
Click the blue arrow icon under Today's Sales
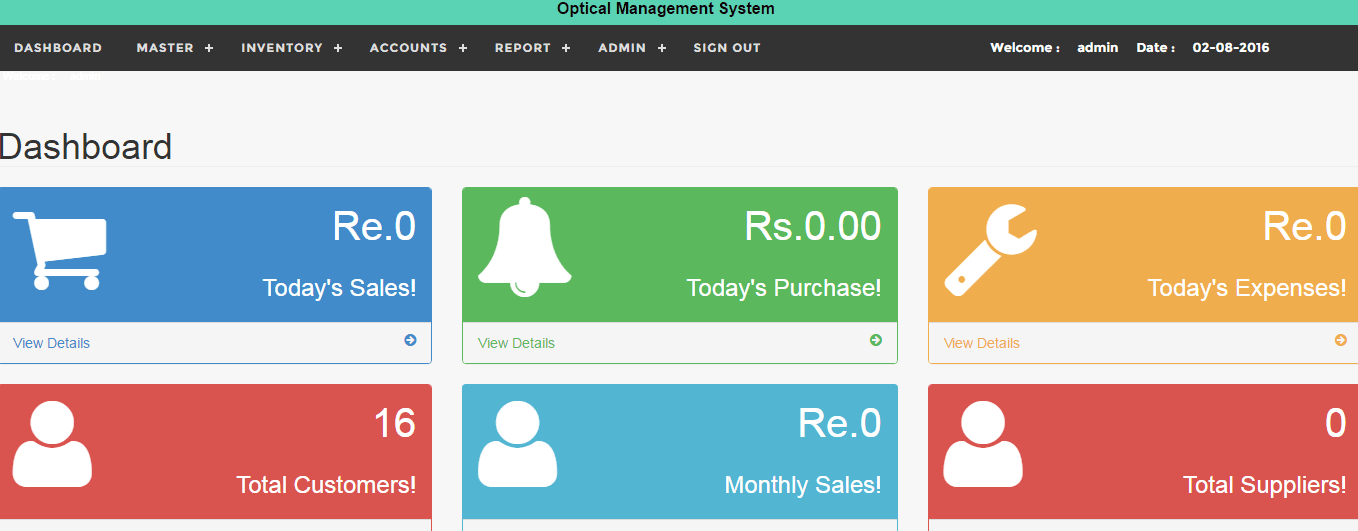[x=410, y=341]
